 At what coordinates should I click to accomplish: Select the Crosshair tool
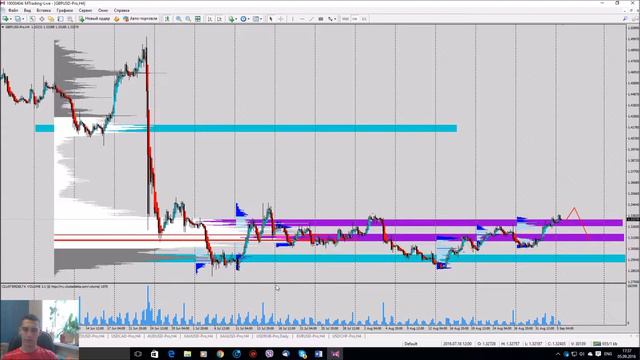[x=281, y=19]
